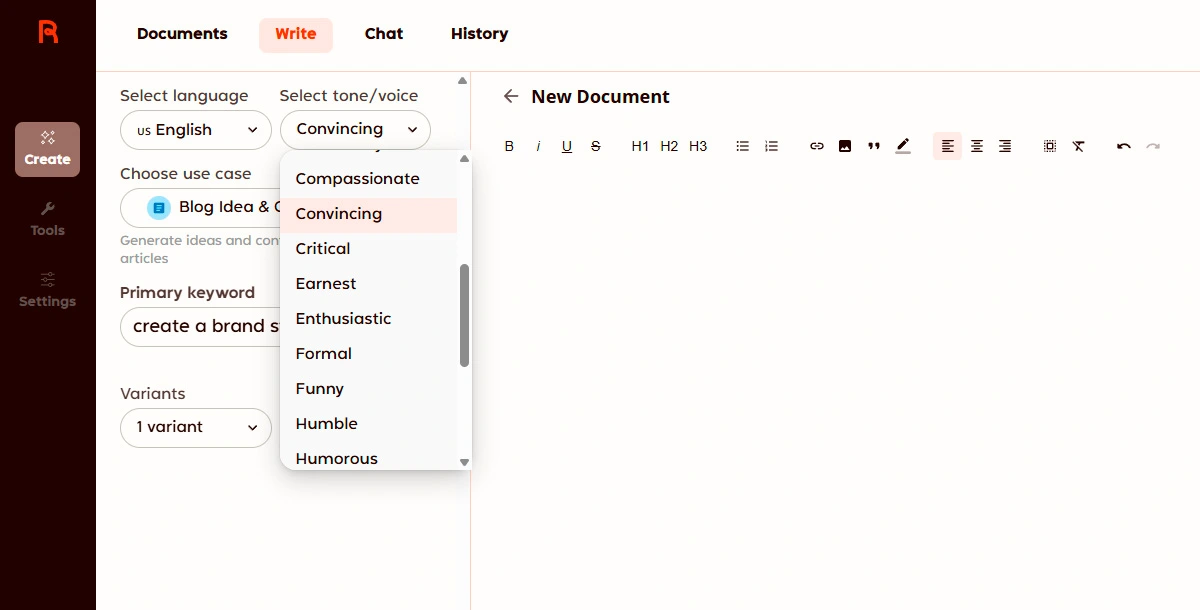Switch to the Chat tab
The height and width of the screenshot is (610, 1200).
tap(384, 34)
